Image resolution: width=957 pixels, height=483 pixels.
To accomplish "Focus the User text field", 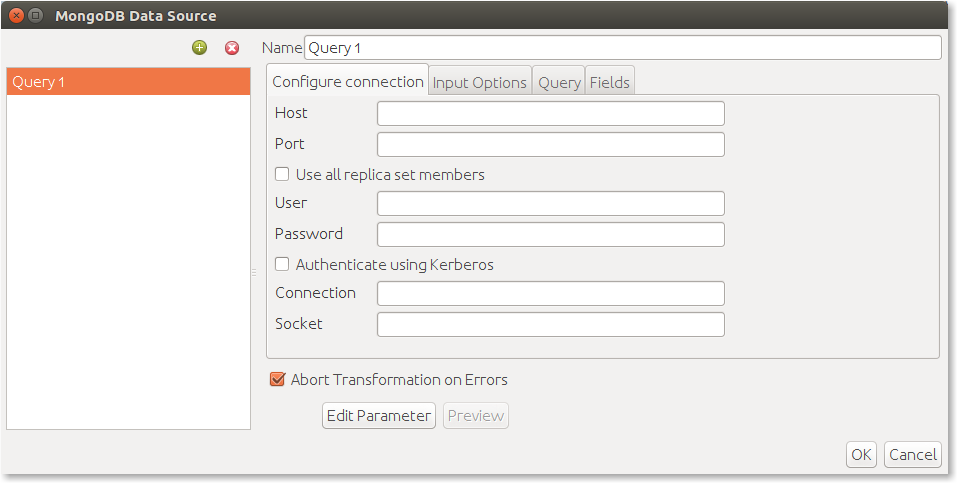I will 551,203.
